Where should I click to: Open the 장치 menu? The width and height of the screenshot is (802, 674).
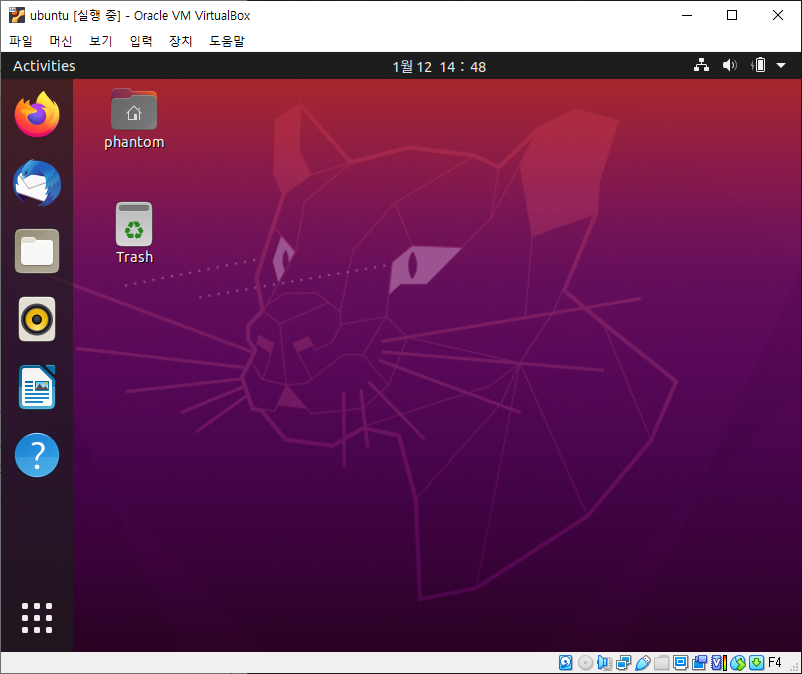pos(181,40)
